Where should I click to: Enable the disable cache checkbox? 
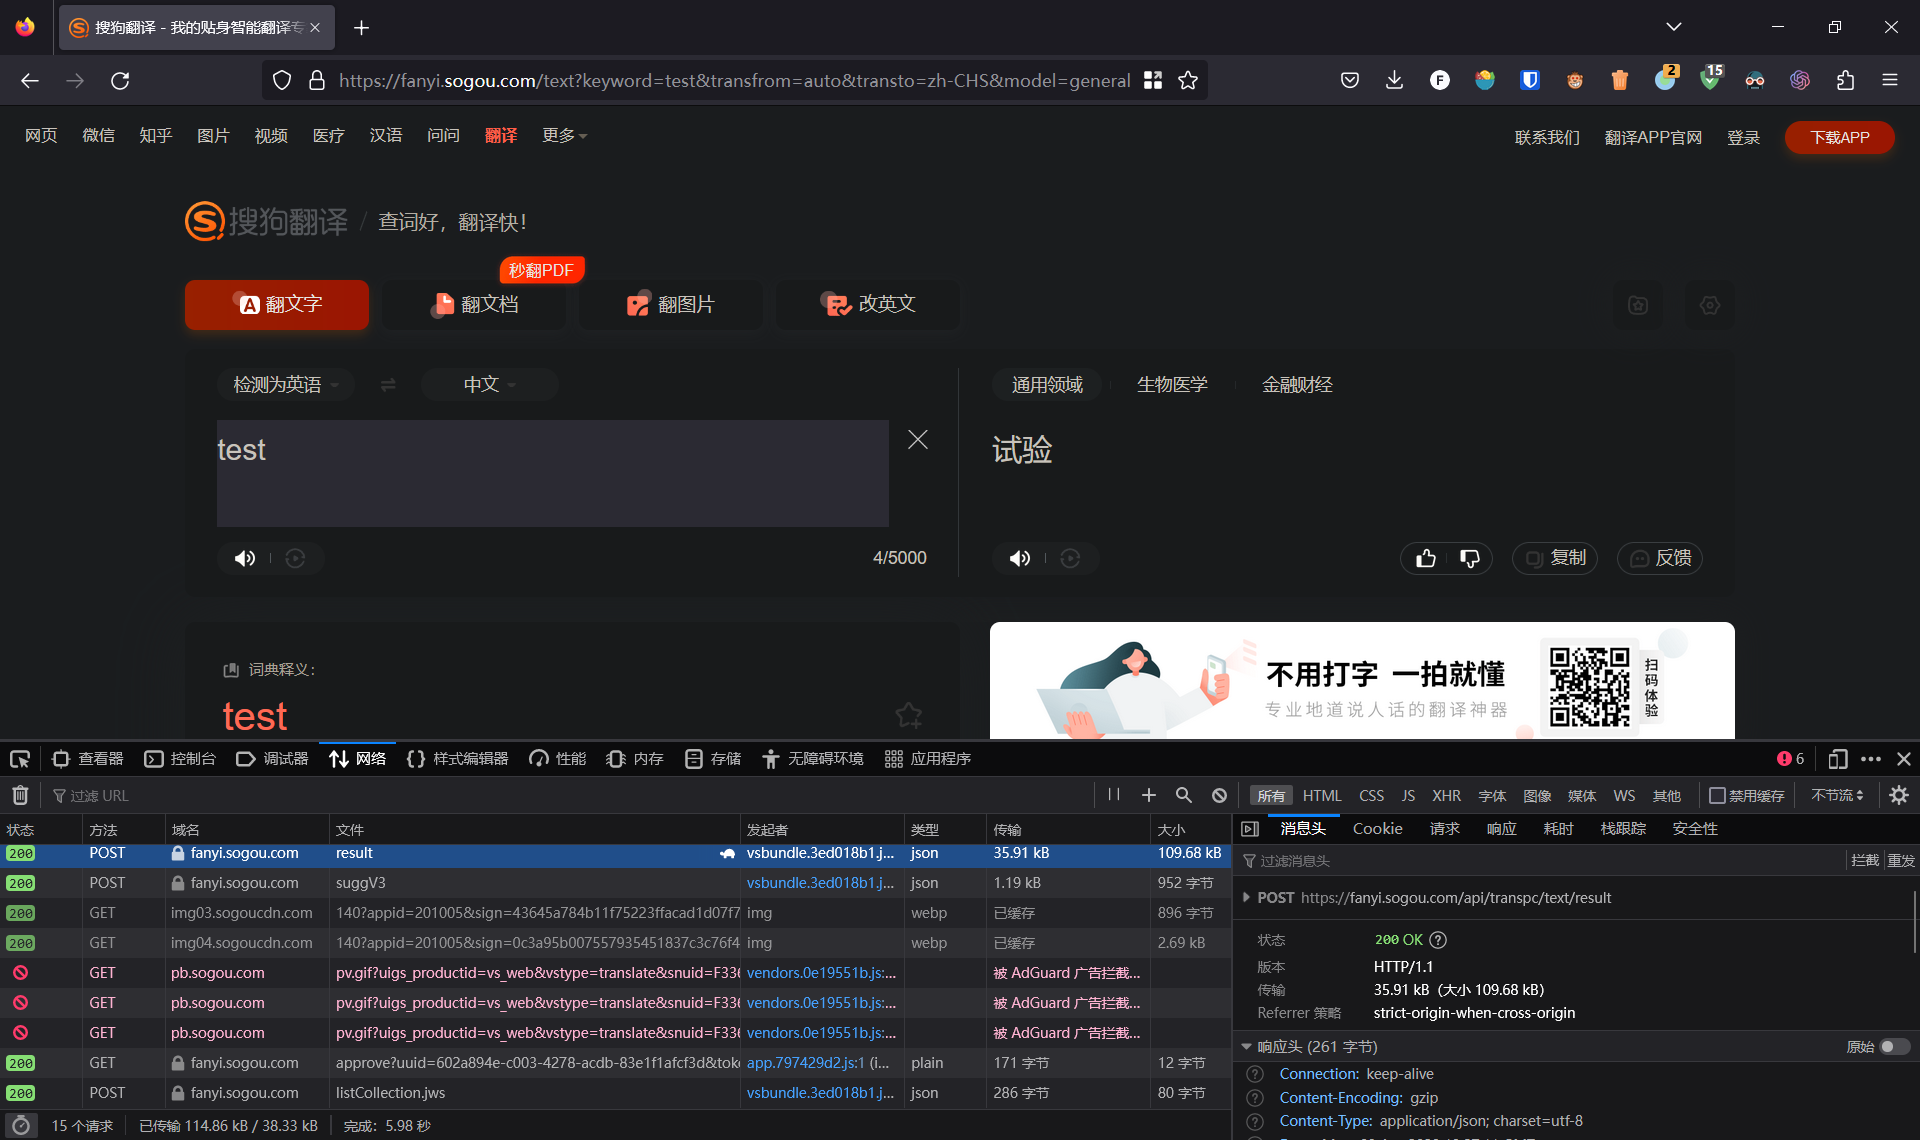[1717, 796]
